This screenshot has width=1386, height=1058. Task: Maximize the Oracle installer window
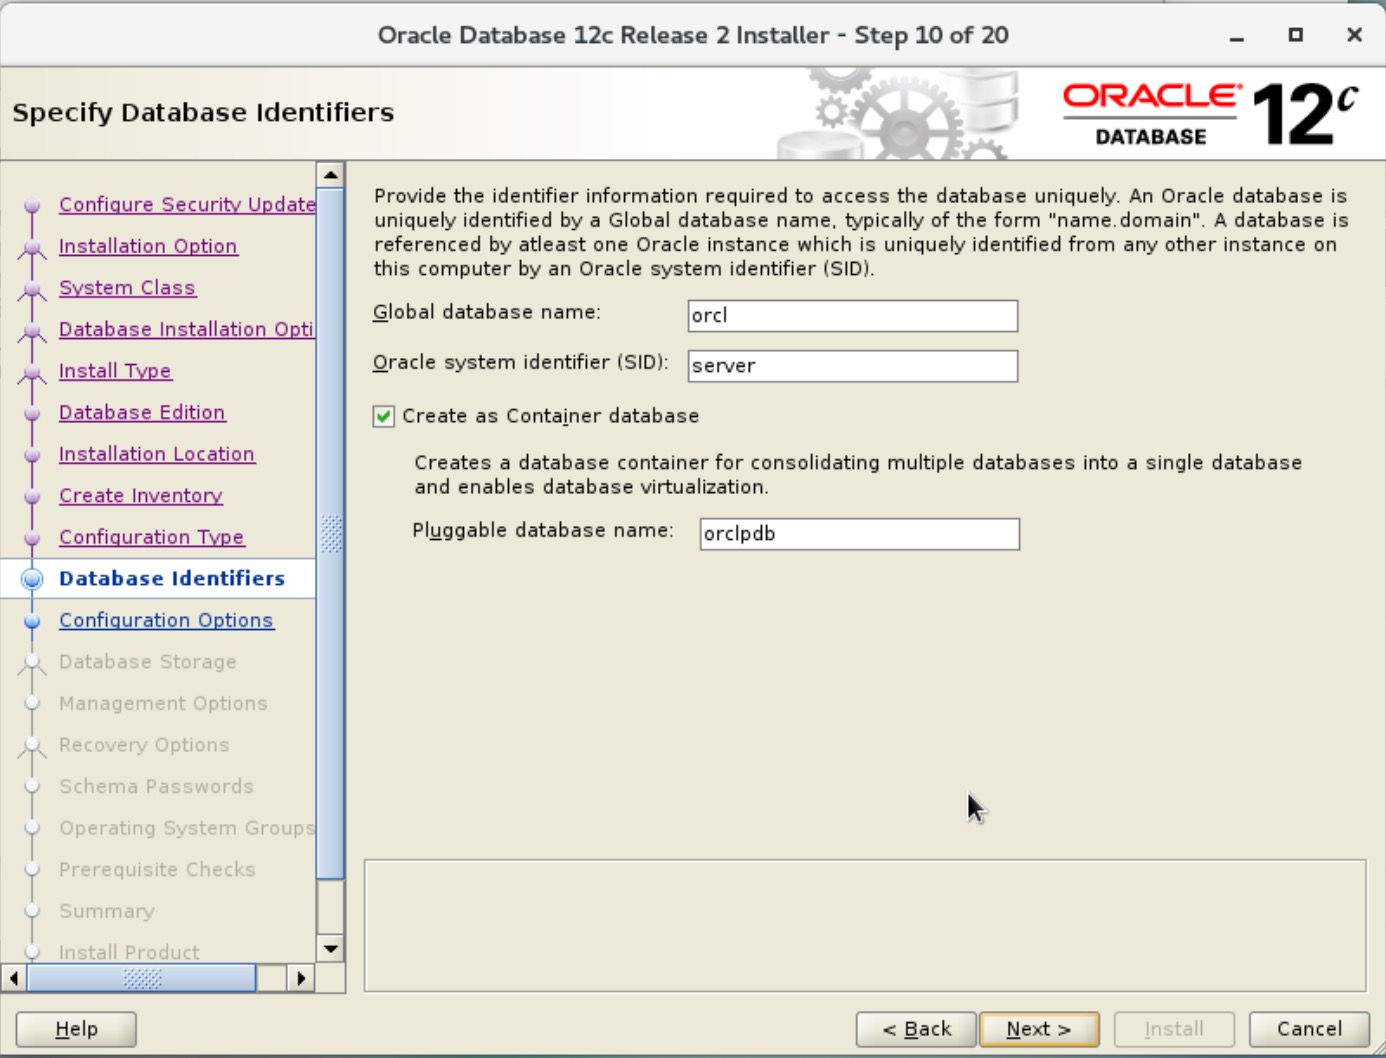click(1296, 35)
